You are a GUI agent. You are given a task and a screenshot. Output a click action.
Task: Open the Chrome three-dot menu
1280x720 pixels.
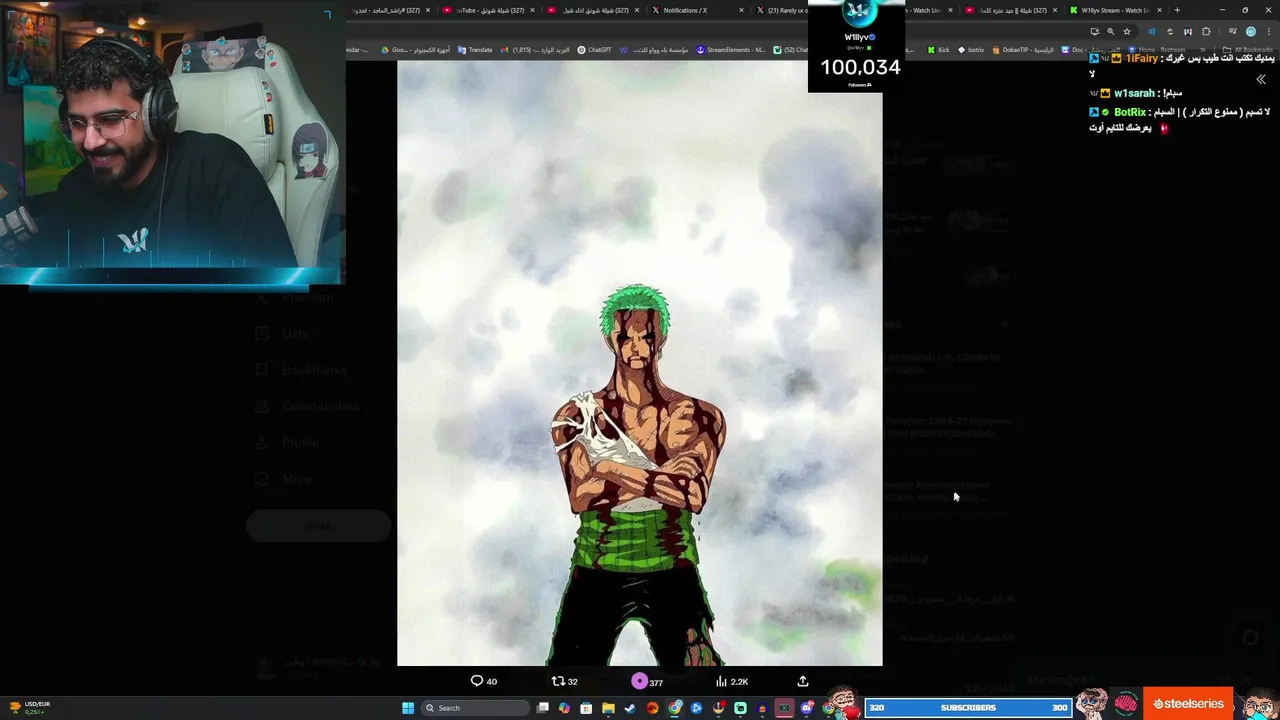1268,32
